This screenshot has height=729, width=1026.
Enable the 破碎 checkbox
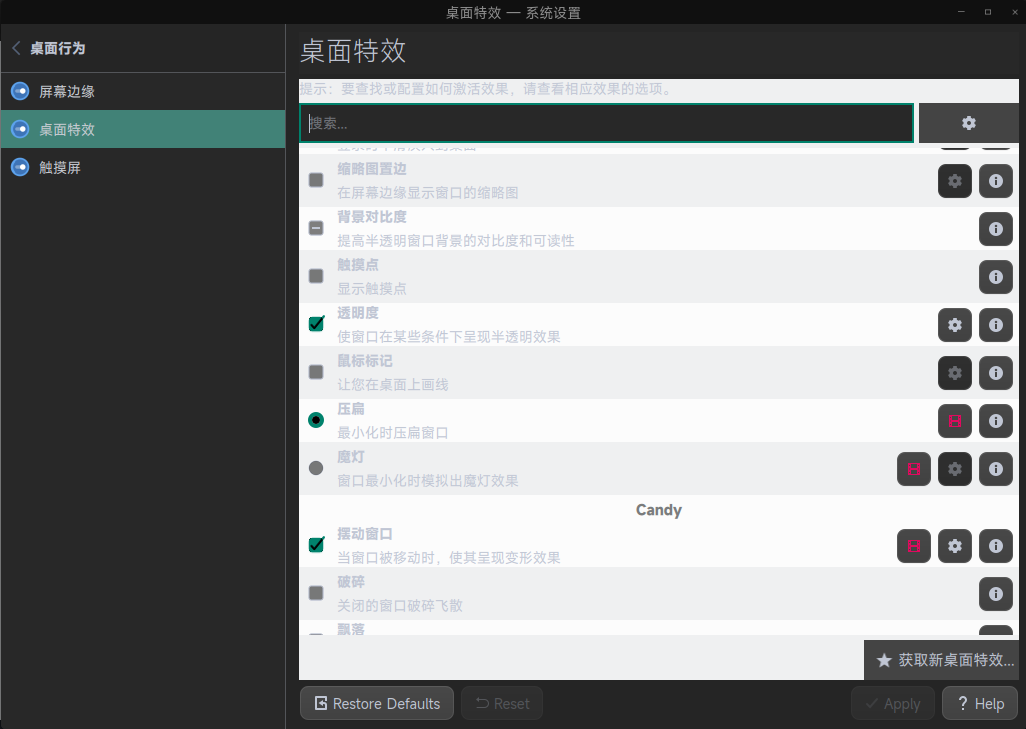tap(316, 593)
